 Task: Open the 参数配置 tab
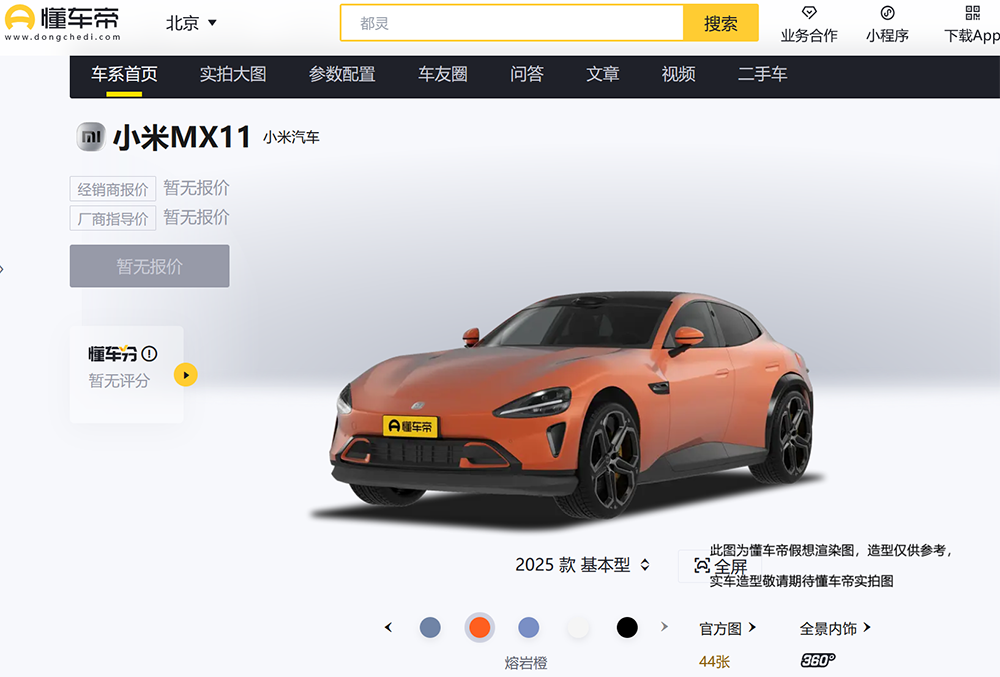click(x=342, y=74)
